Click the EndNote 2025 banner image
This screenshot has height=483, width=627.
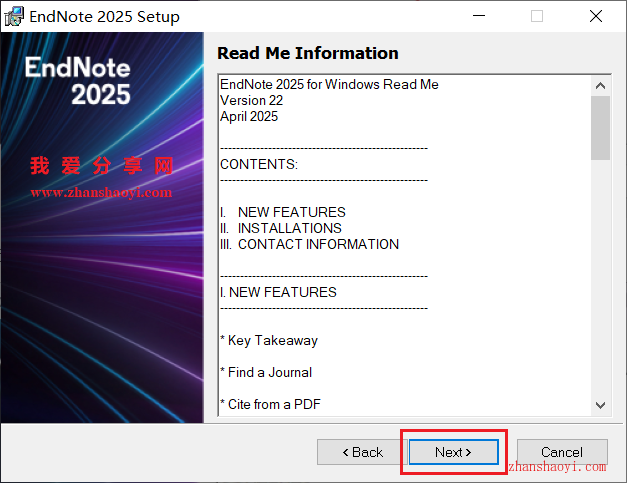(102, 227)
